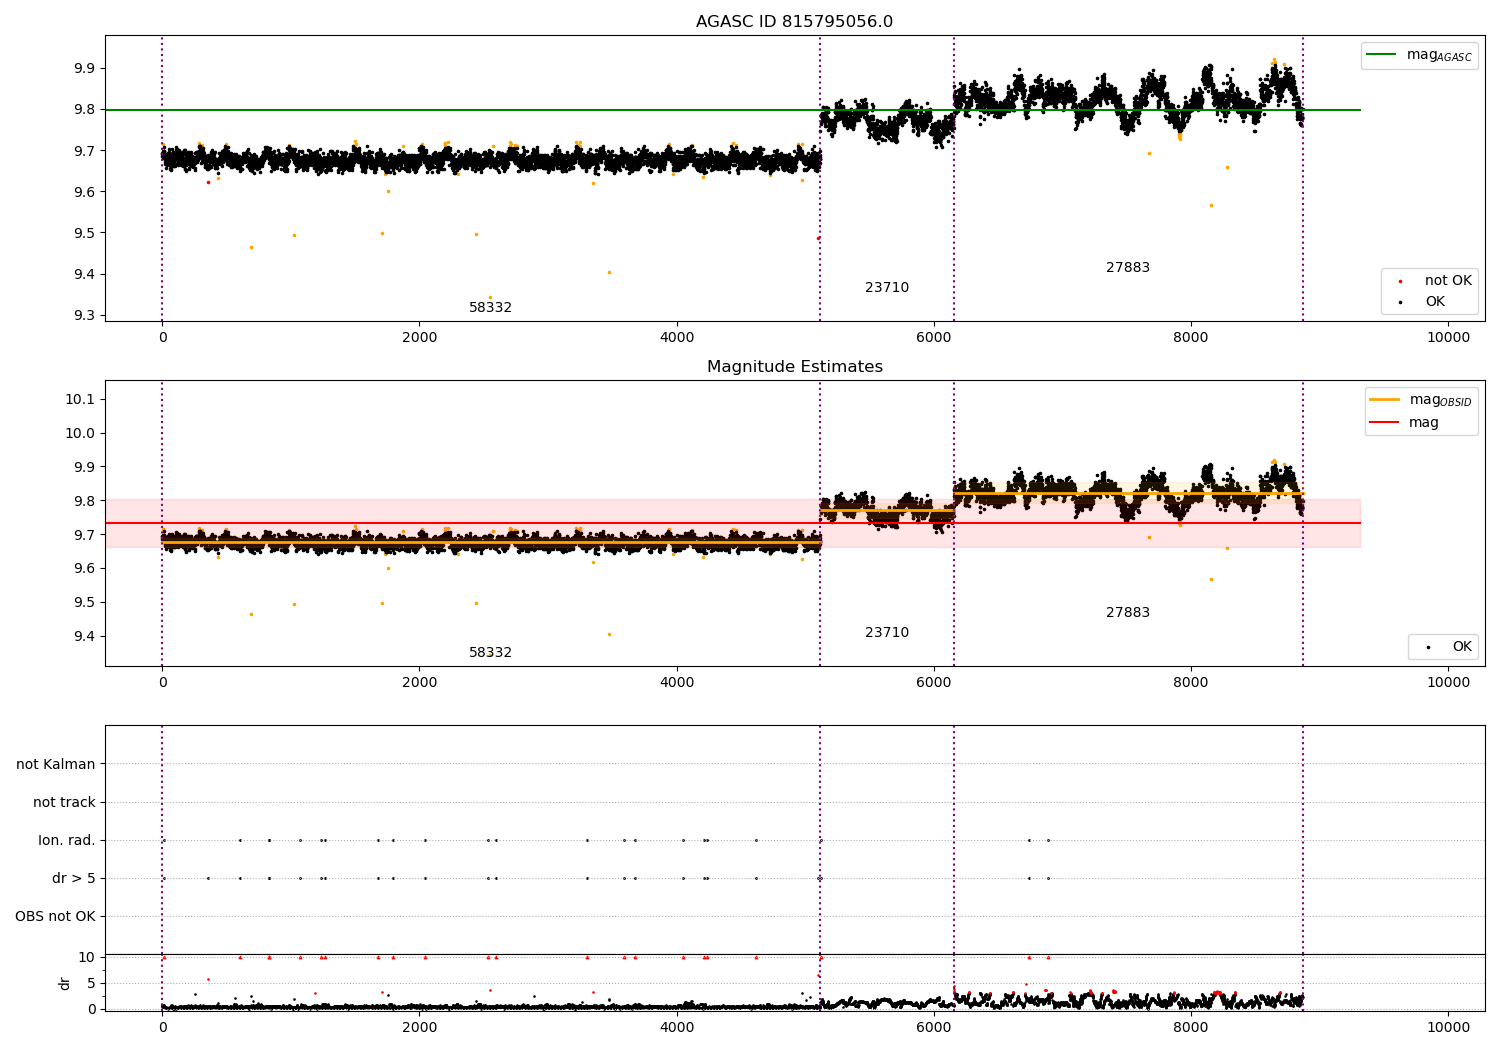Screen dimensions: 1500x1050
Task: Click label '23710' in the middle plot
Action: tap(887, 633)
